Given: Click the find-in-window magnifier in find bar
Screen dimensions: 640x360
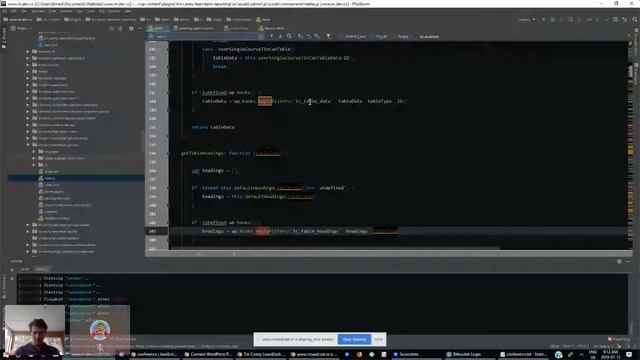Looking at the screenshot, I should point(289,36).
